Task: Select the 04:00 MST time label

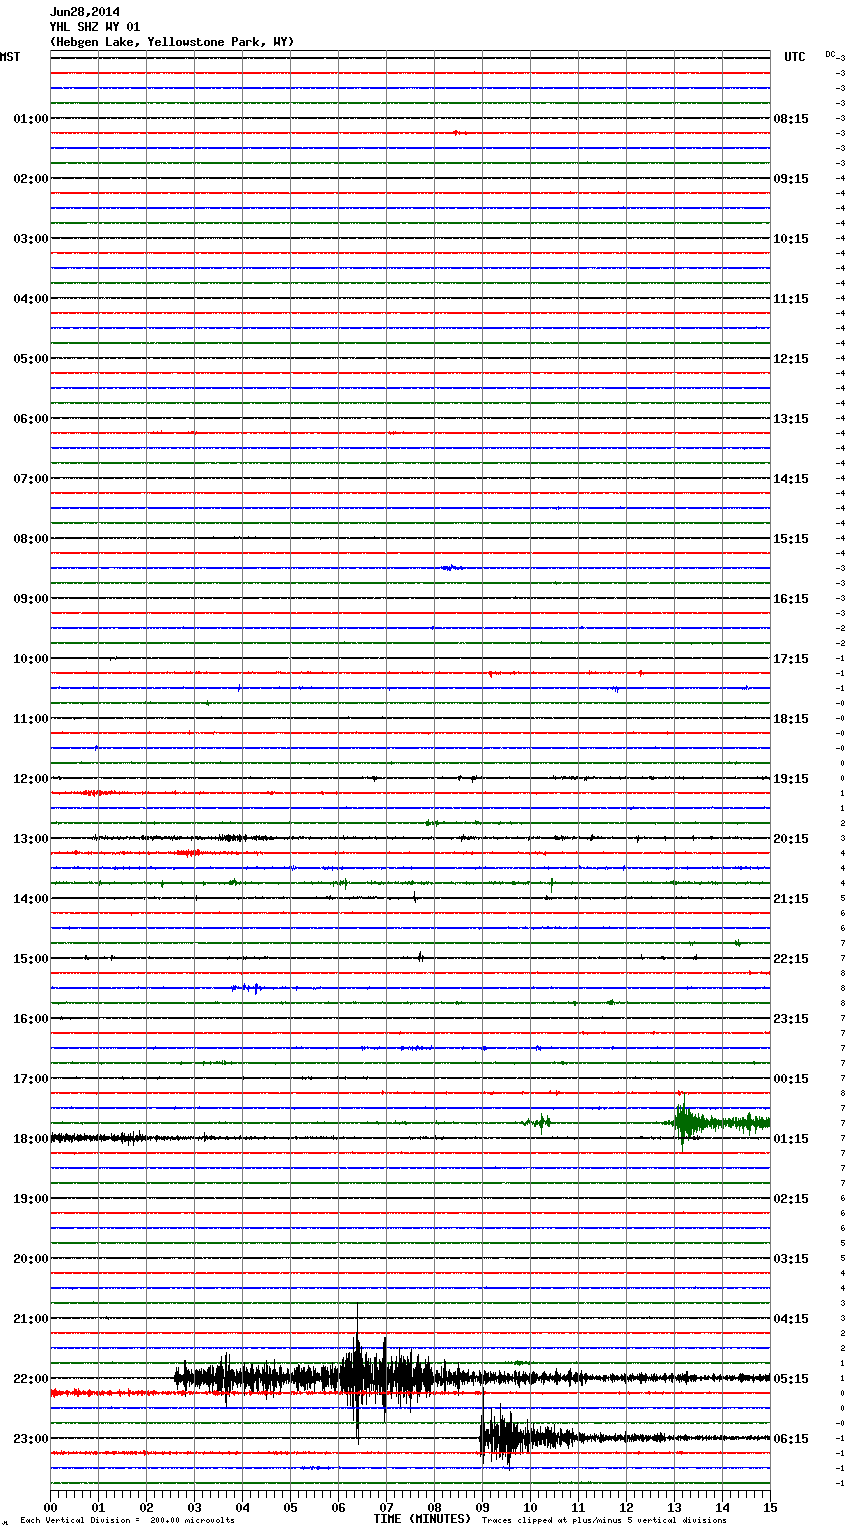Action: [x=31, y=299]
